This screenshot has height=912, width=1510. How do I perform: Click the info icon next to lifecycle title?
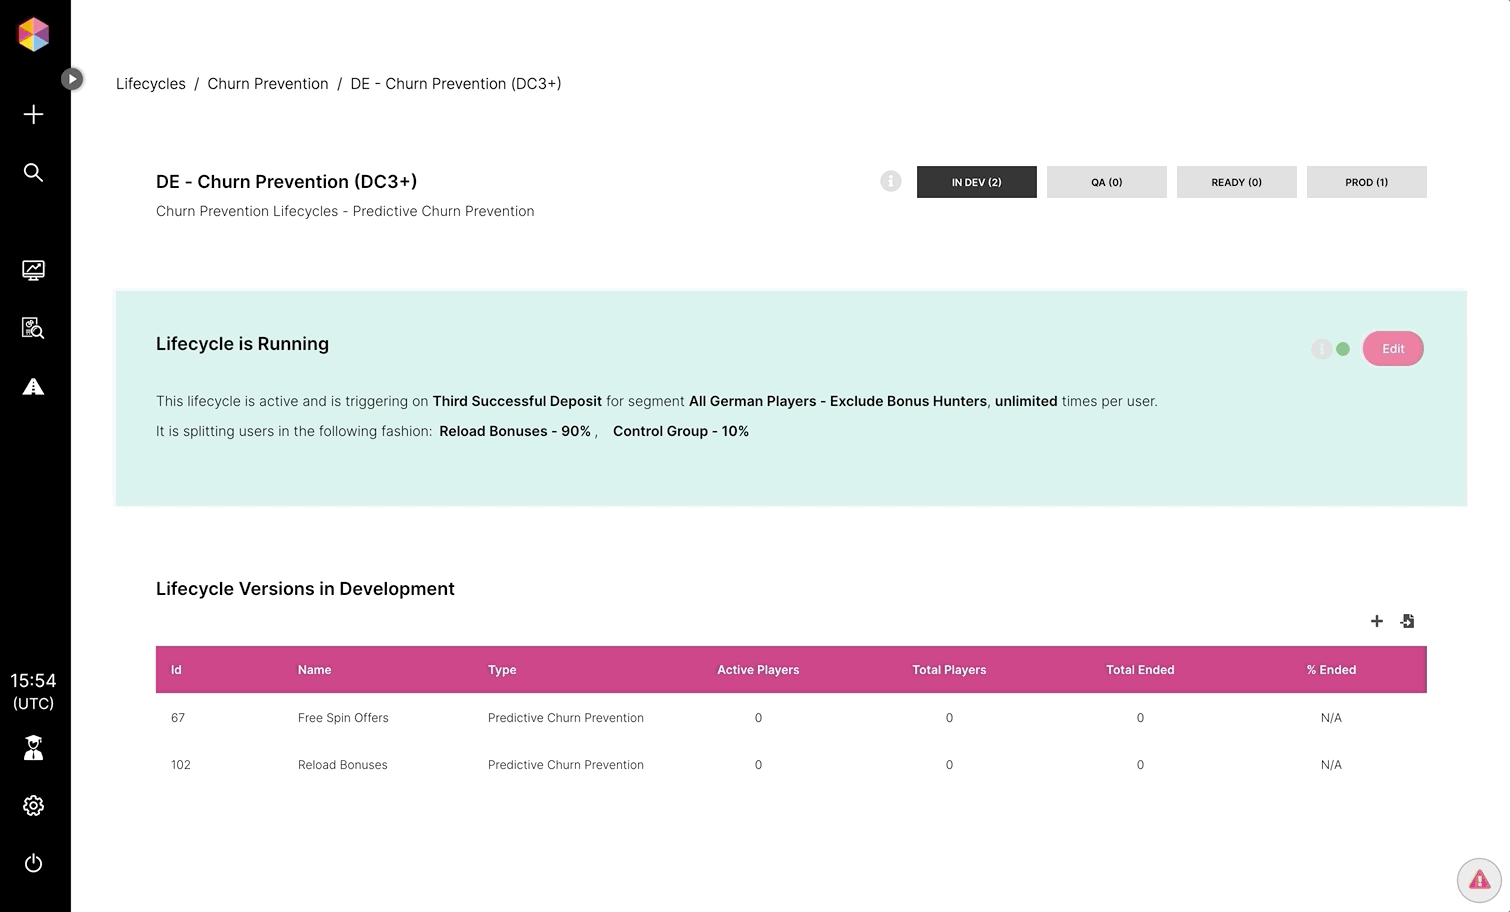click(x=890, y=181)
